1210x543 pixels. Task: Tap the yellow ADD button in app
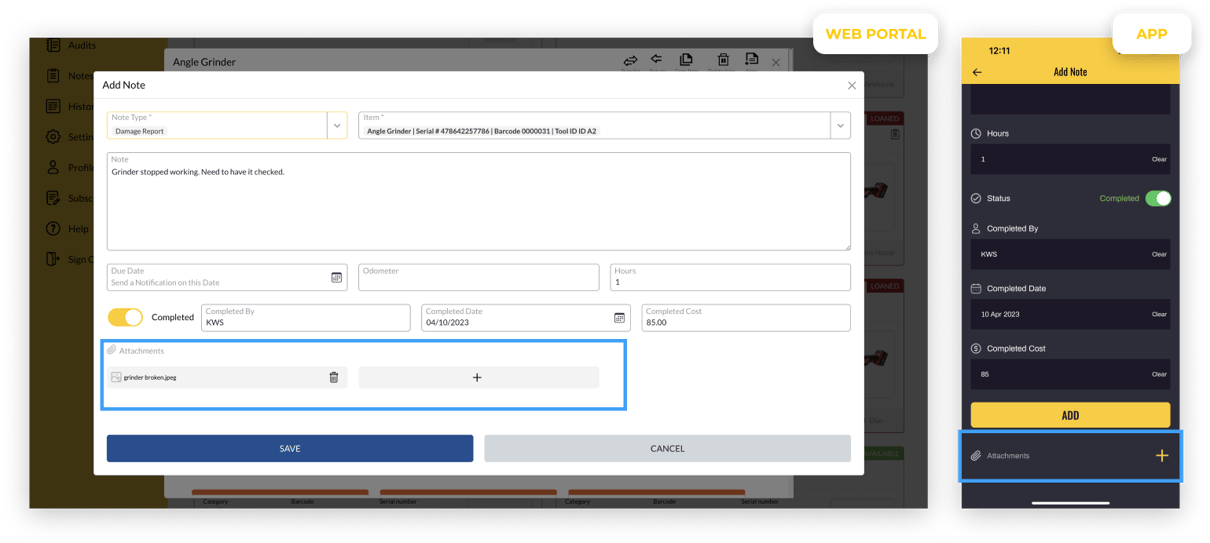point(1070,415)
